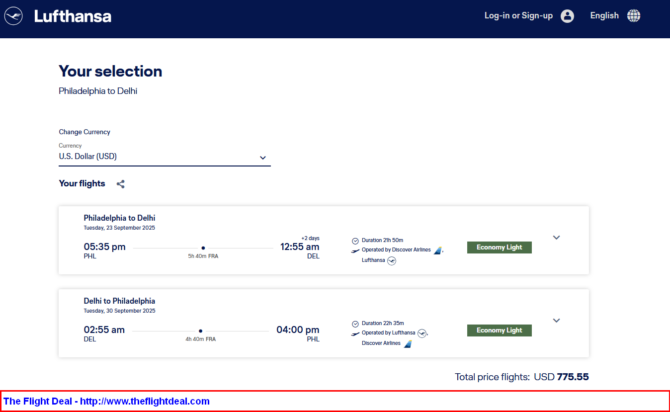This screenshot has width=670, height=412.
Task: Click the Change Currency label
Action: point(84,132)
